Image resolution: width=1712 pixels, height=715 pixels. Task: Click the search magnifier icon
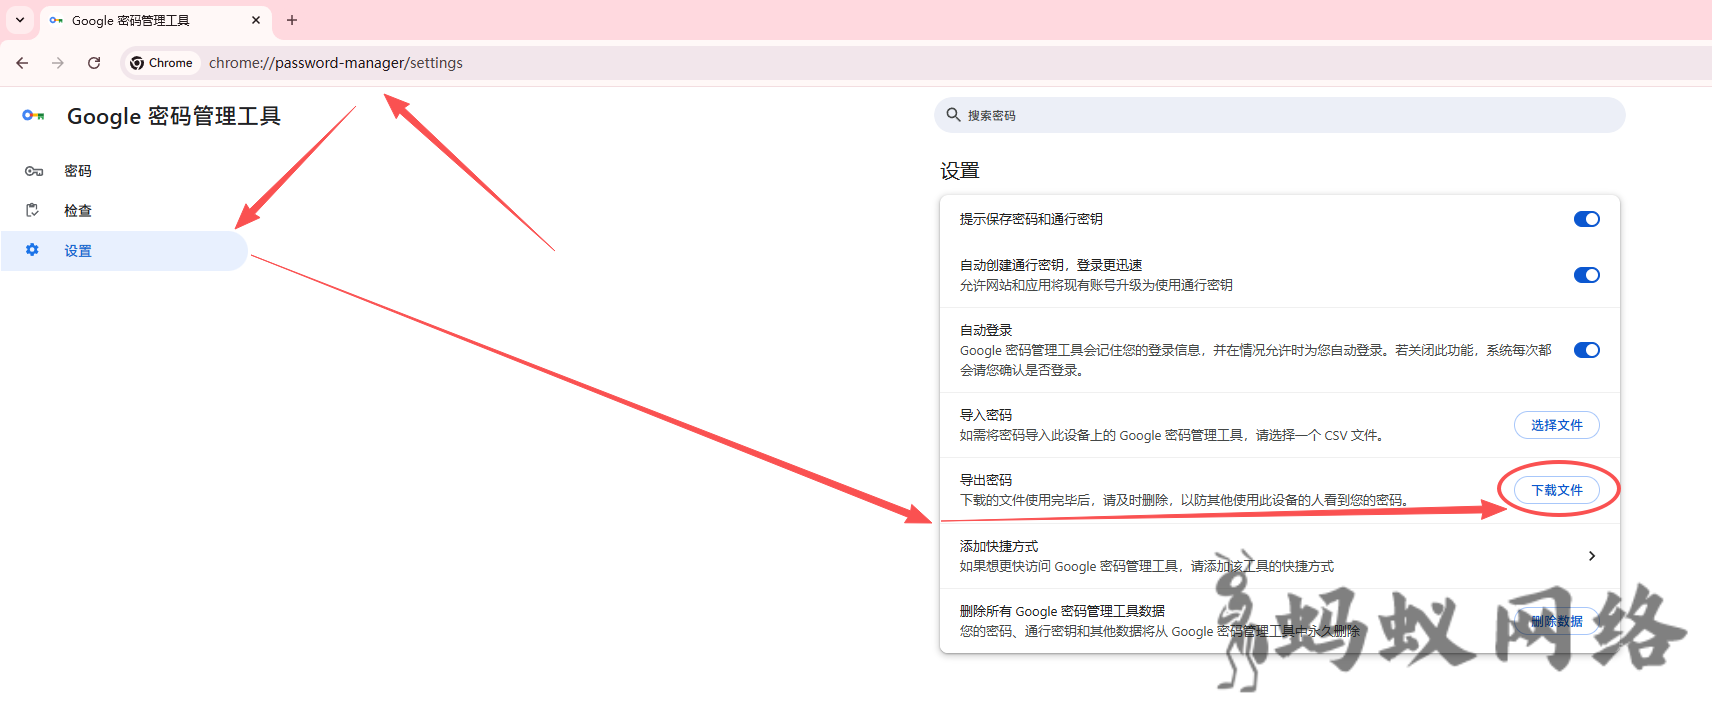953,115
